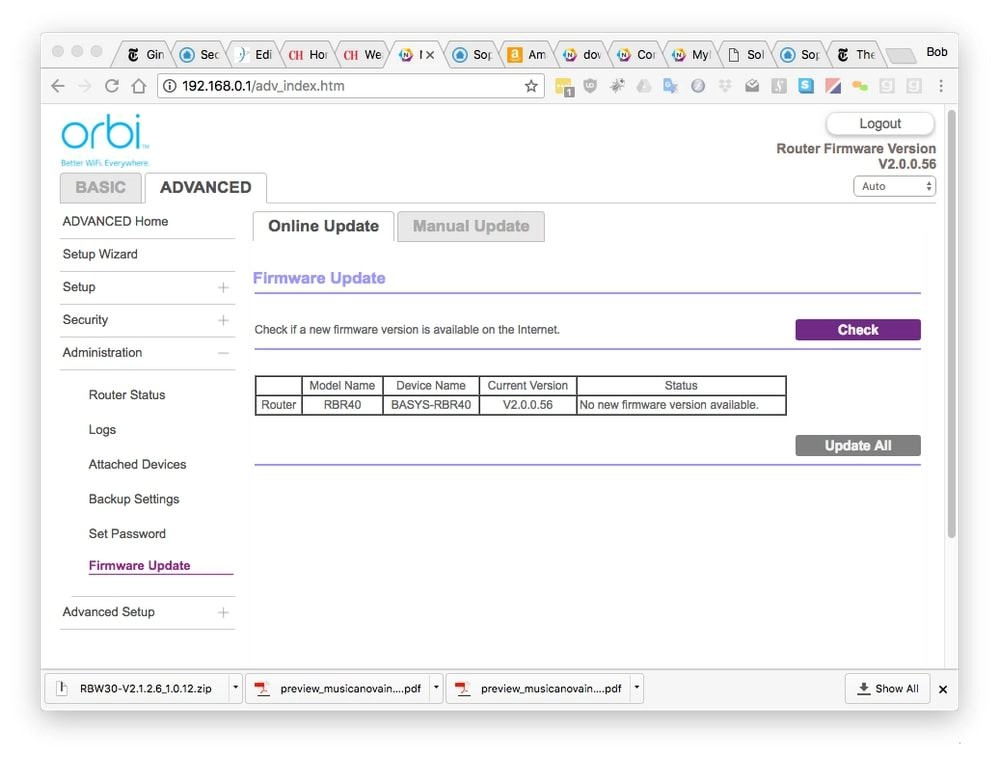Go to the browser home page
Screen dimensions: 999x759
click(138, 86)
